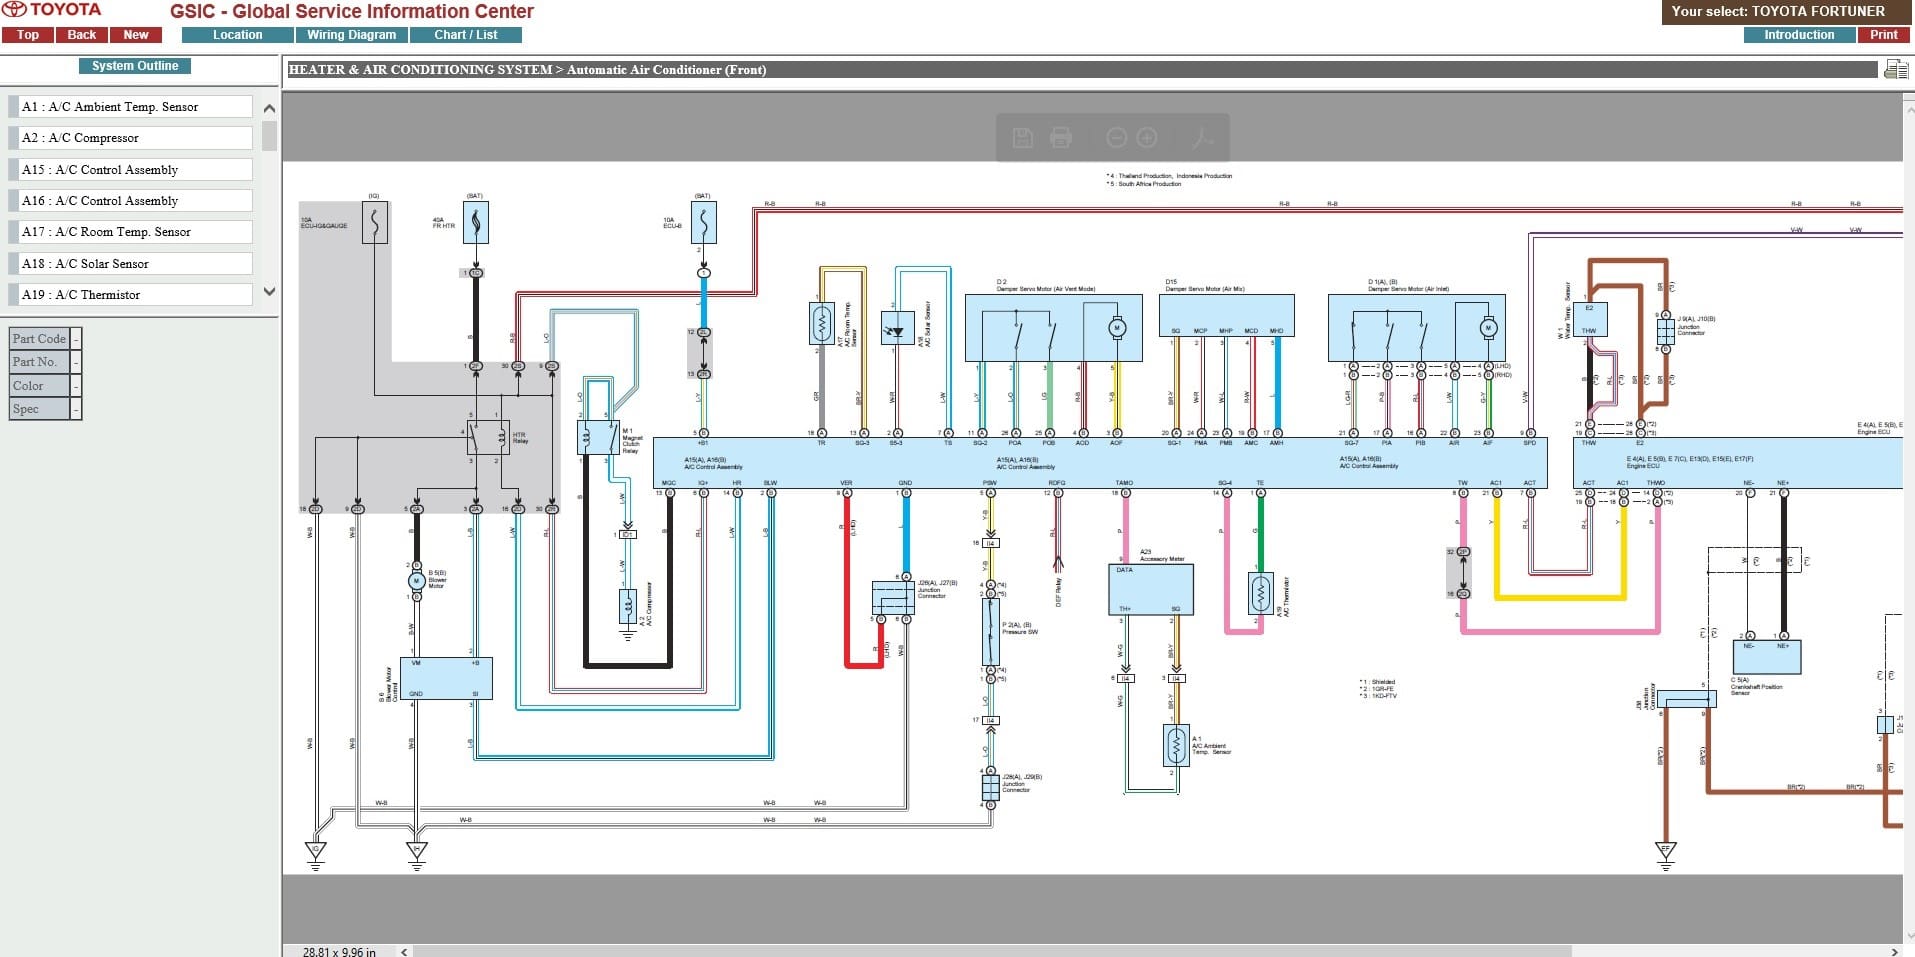Click the Introduction button
The width and height of the screenshot is (1915, 957).
tap(1799, 35)
